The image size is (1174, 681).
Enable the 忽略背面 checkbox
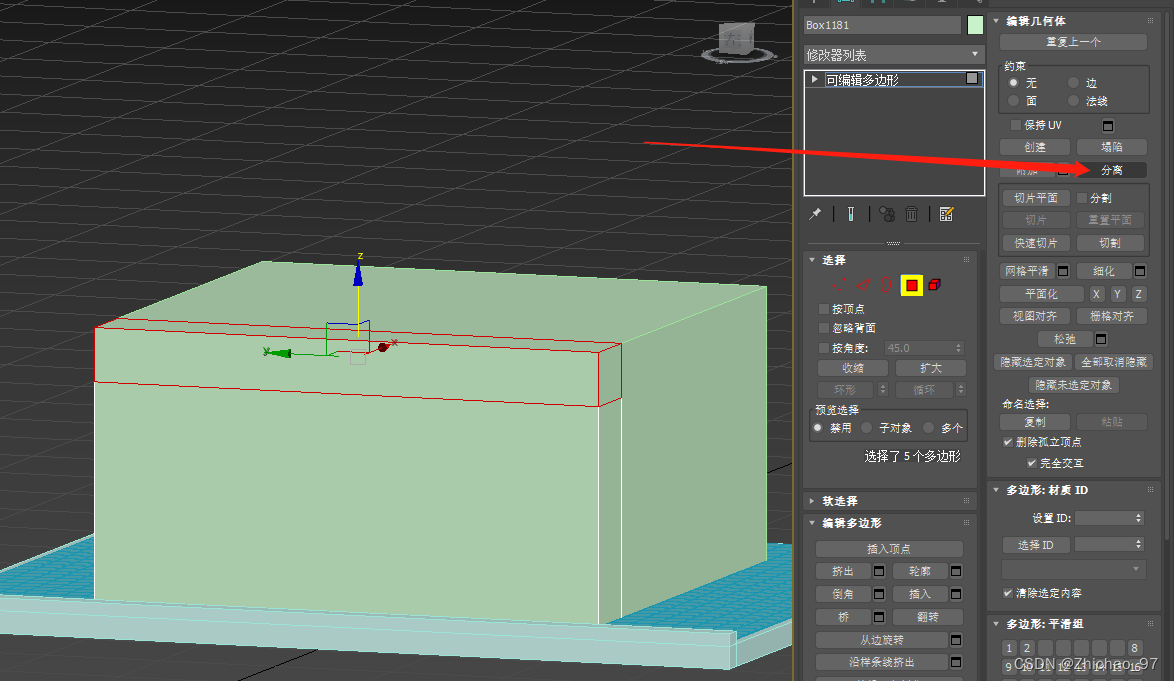(824, 328)
